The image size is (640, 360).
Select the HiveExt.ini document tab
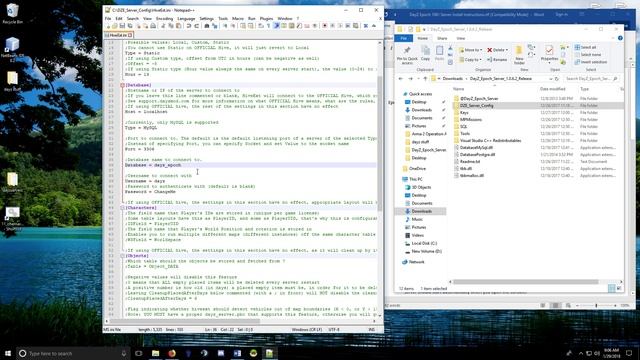coord(118,35)
